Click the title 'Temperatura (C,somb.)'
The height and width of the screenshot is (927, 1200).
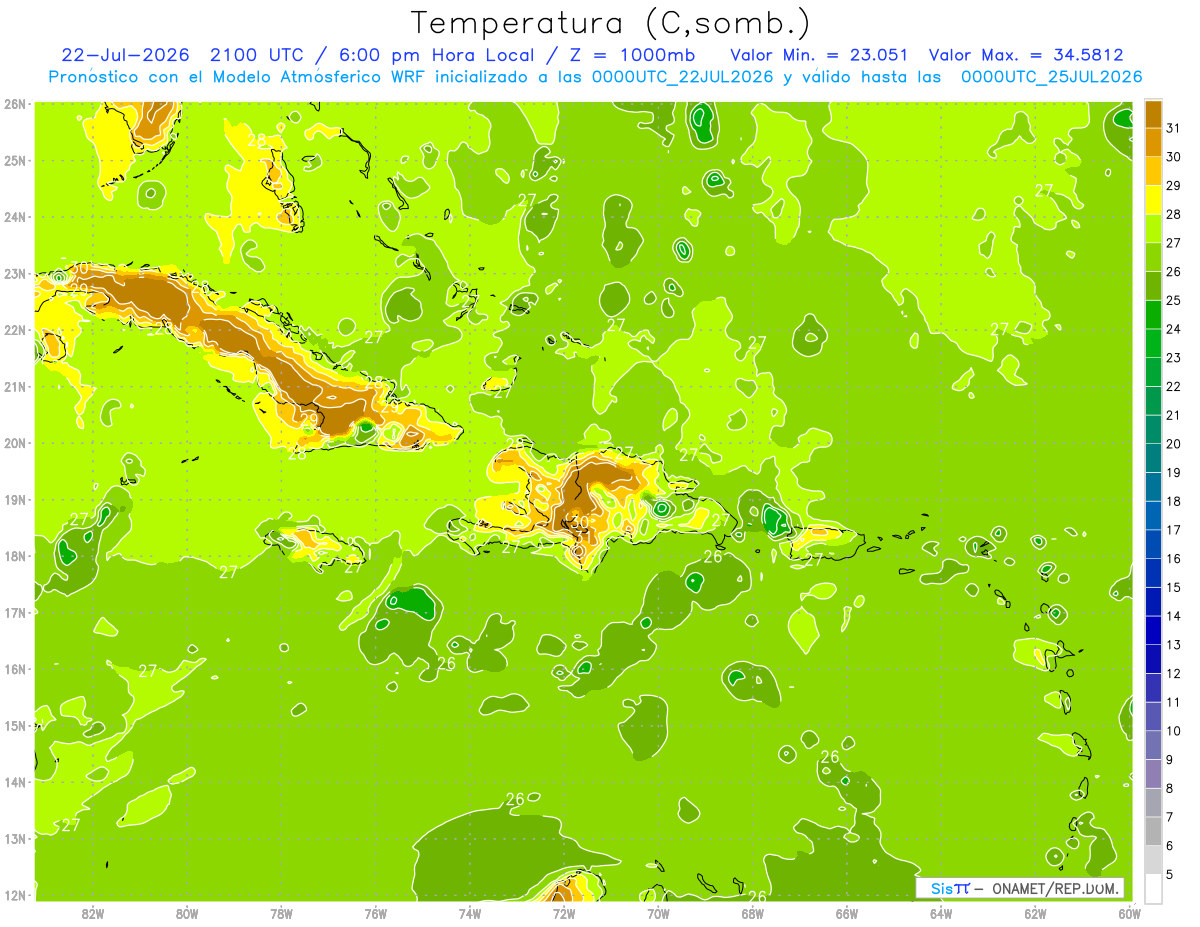tap(611, 23)
